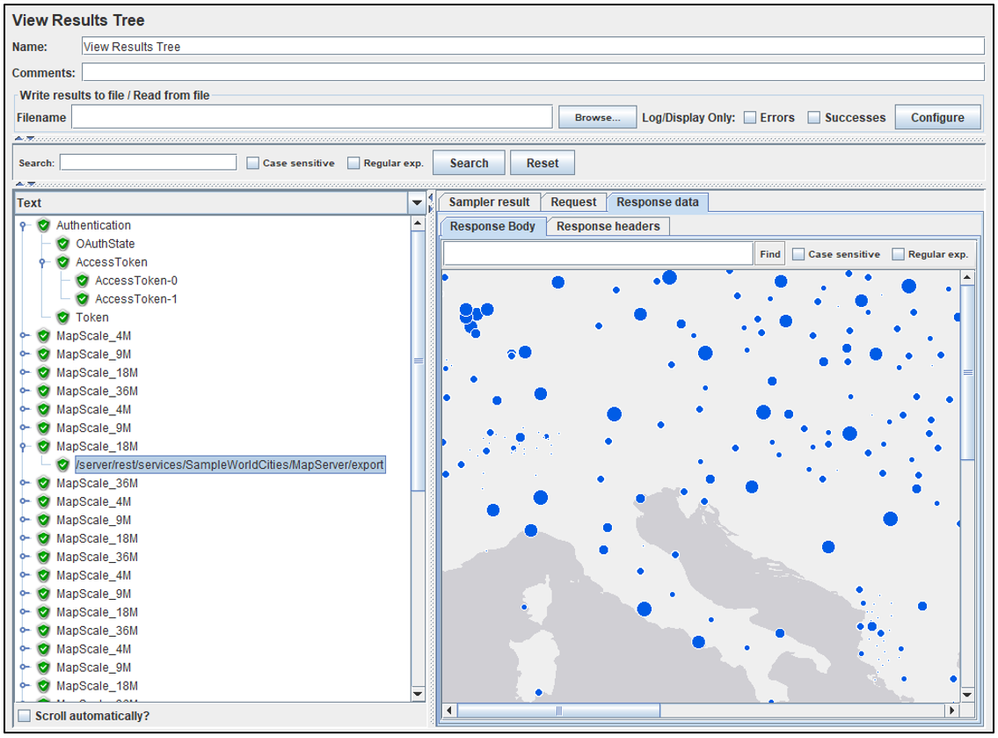This screenshot has width=998, height=738.
Task: Open the Text renderer dropdown
Action: point(417,203)
